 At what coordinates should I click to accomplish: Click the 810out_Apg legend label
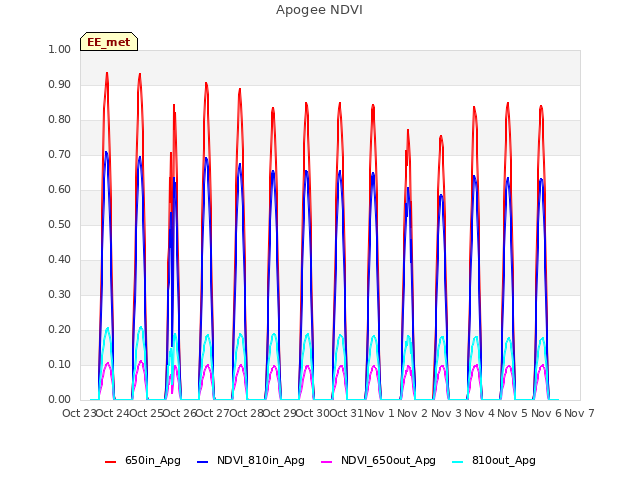(x=504, y=460)
